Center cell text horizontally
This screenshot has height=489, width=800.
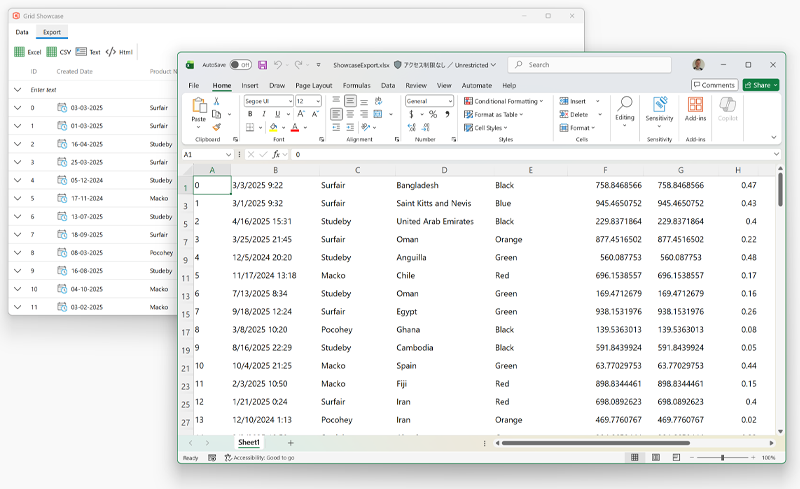[x=350, y=114]
